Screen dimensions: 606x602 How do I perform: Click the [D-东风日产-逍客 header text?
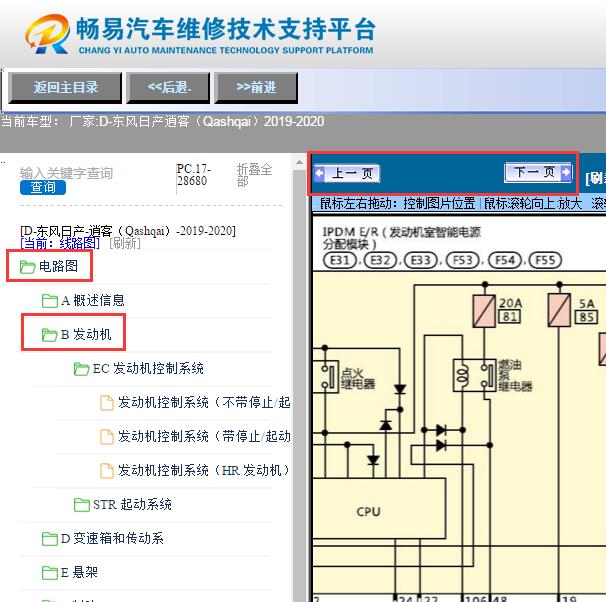coord(128,231)
